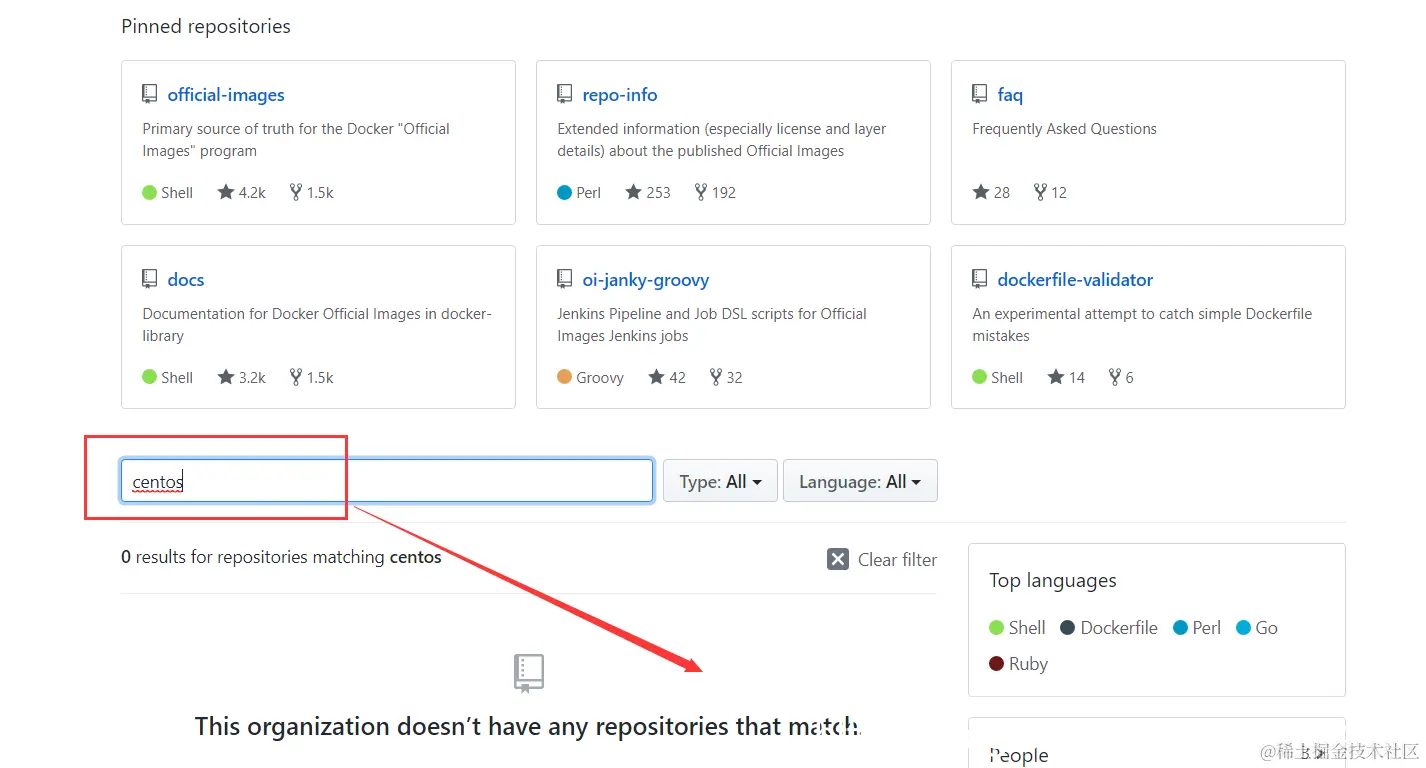Click the Pinned repositories heading
Viewport: 1426px width, 768px height.
point(206,27)
